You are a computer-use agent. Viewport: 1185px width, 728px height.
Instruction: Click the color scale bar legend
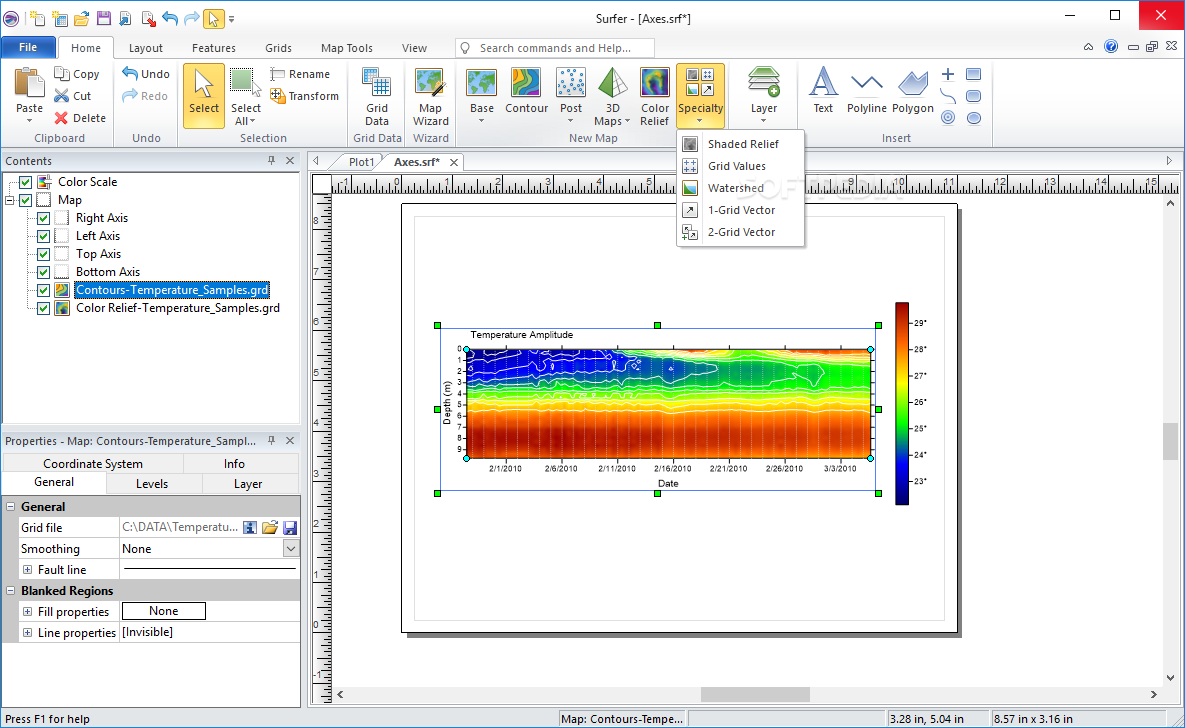(902, 403)
